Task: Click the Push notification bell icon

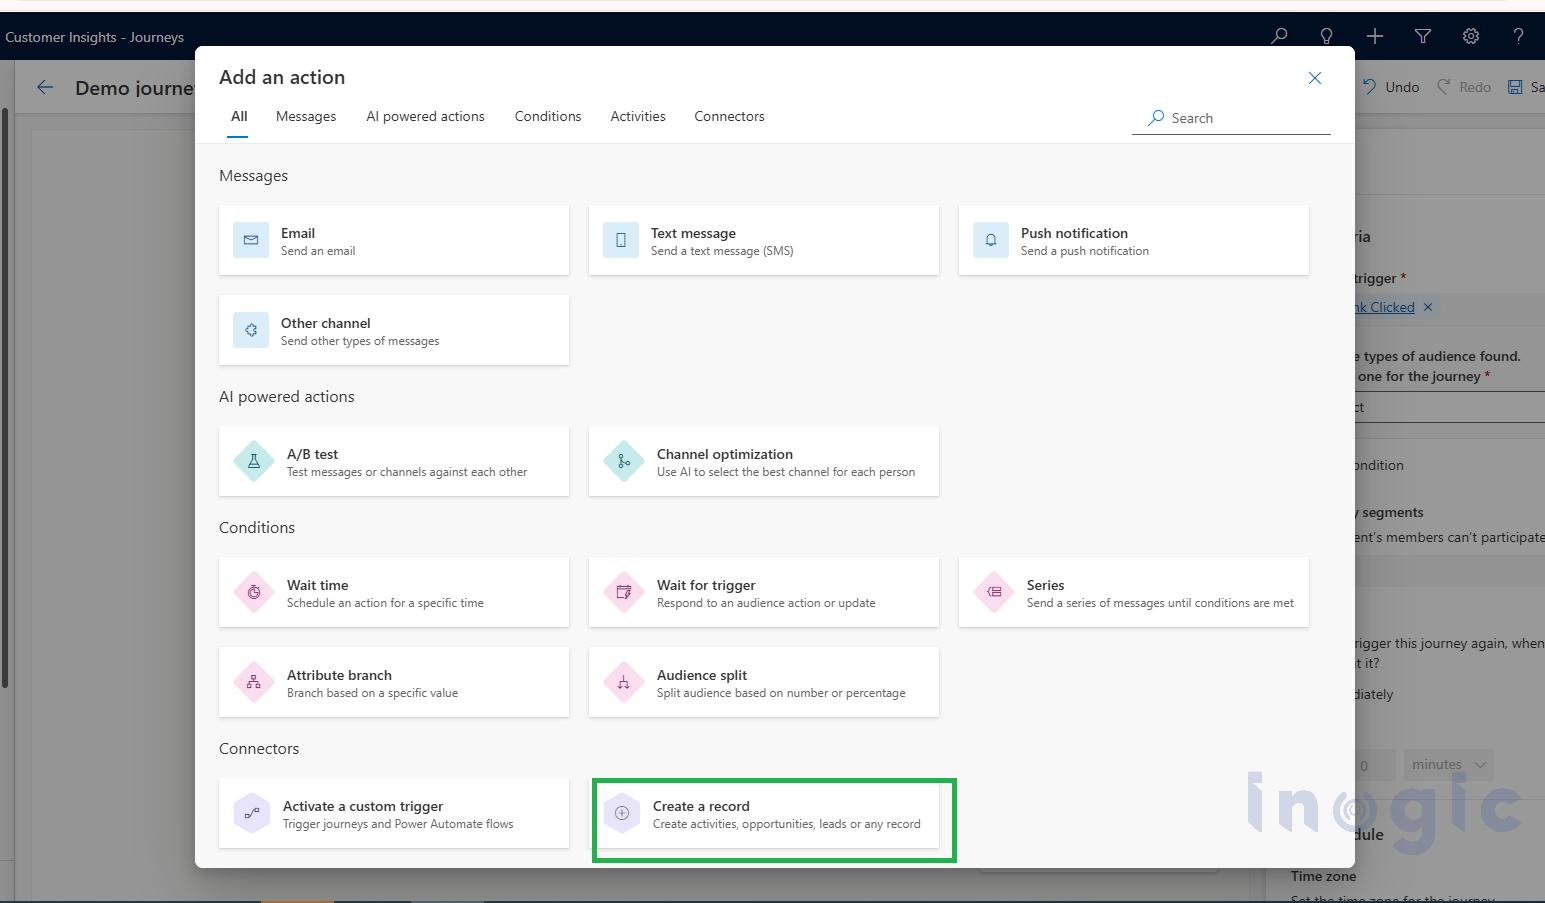Action: point(991,240)
